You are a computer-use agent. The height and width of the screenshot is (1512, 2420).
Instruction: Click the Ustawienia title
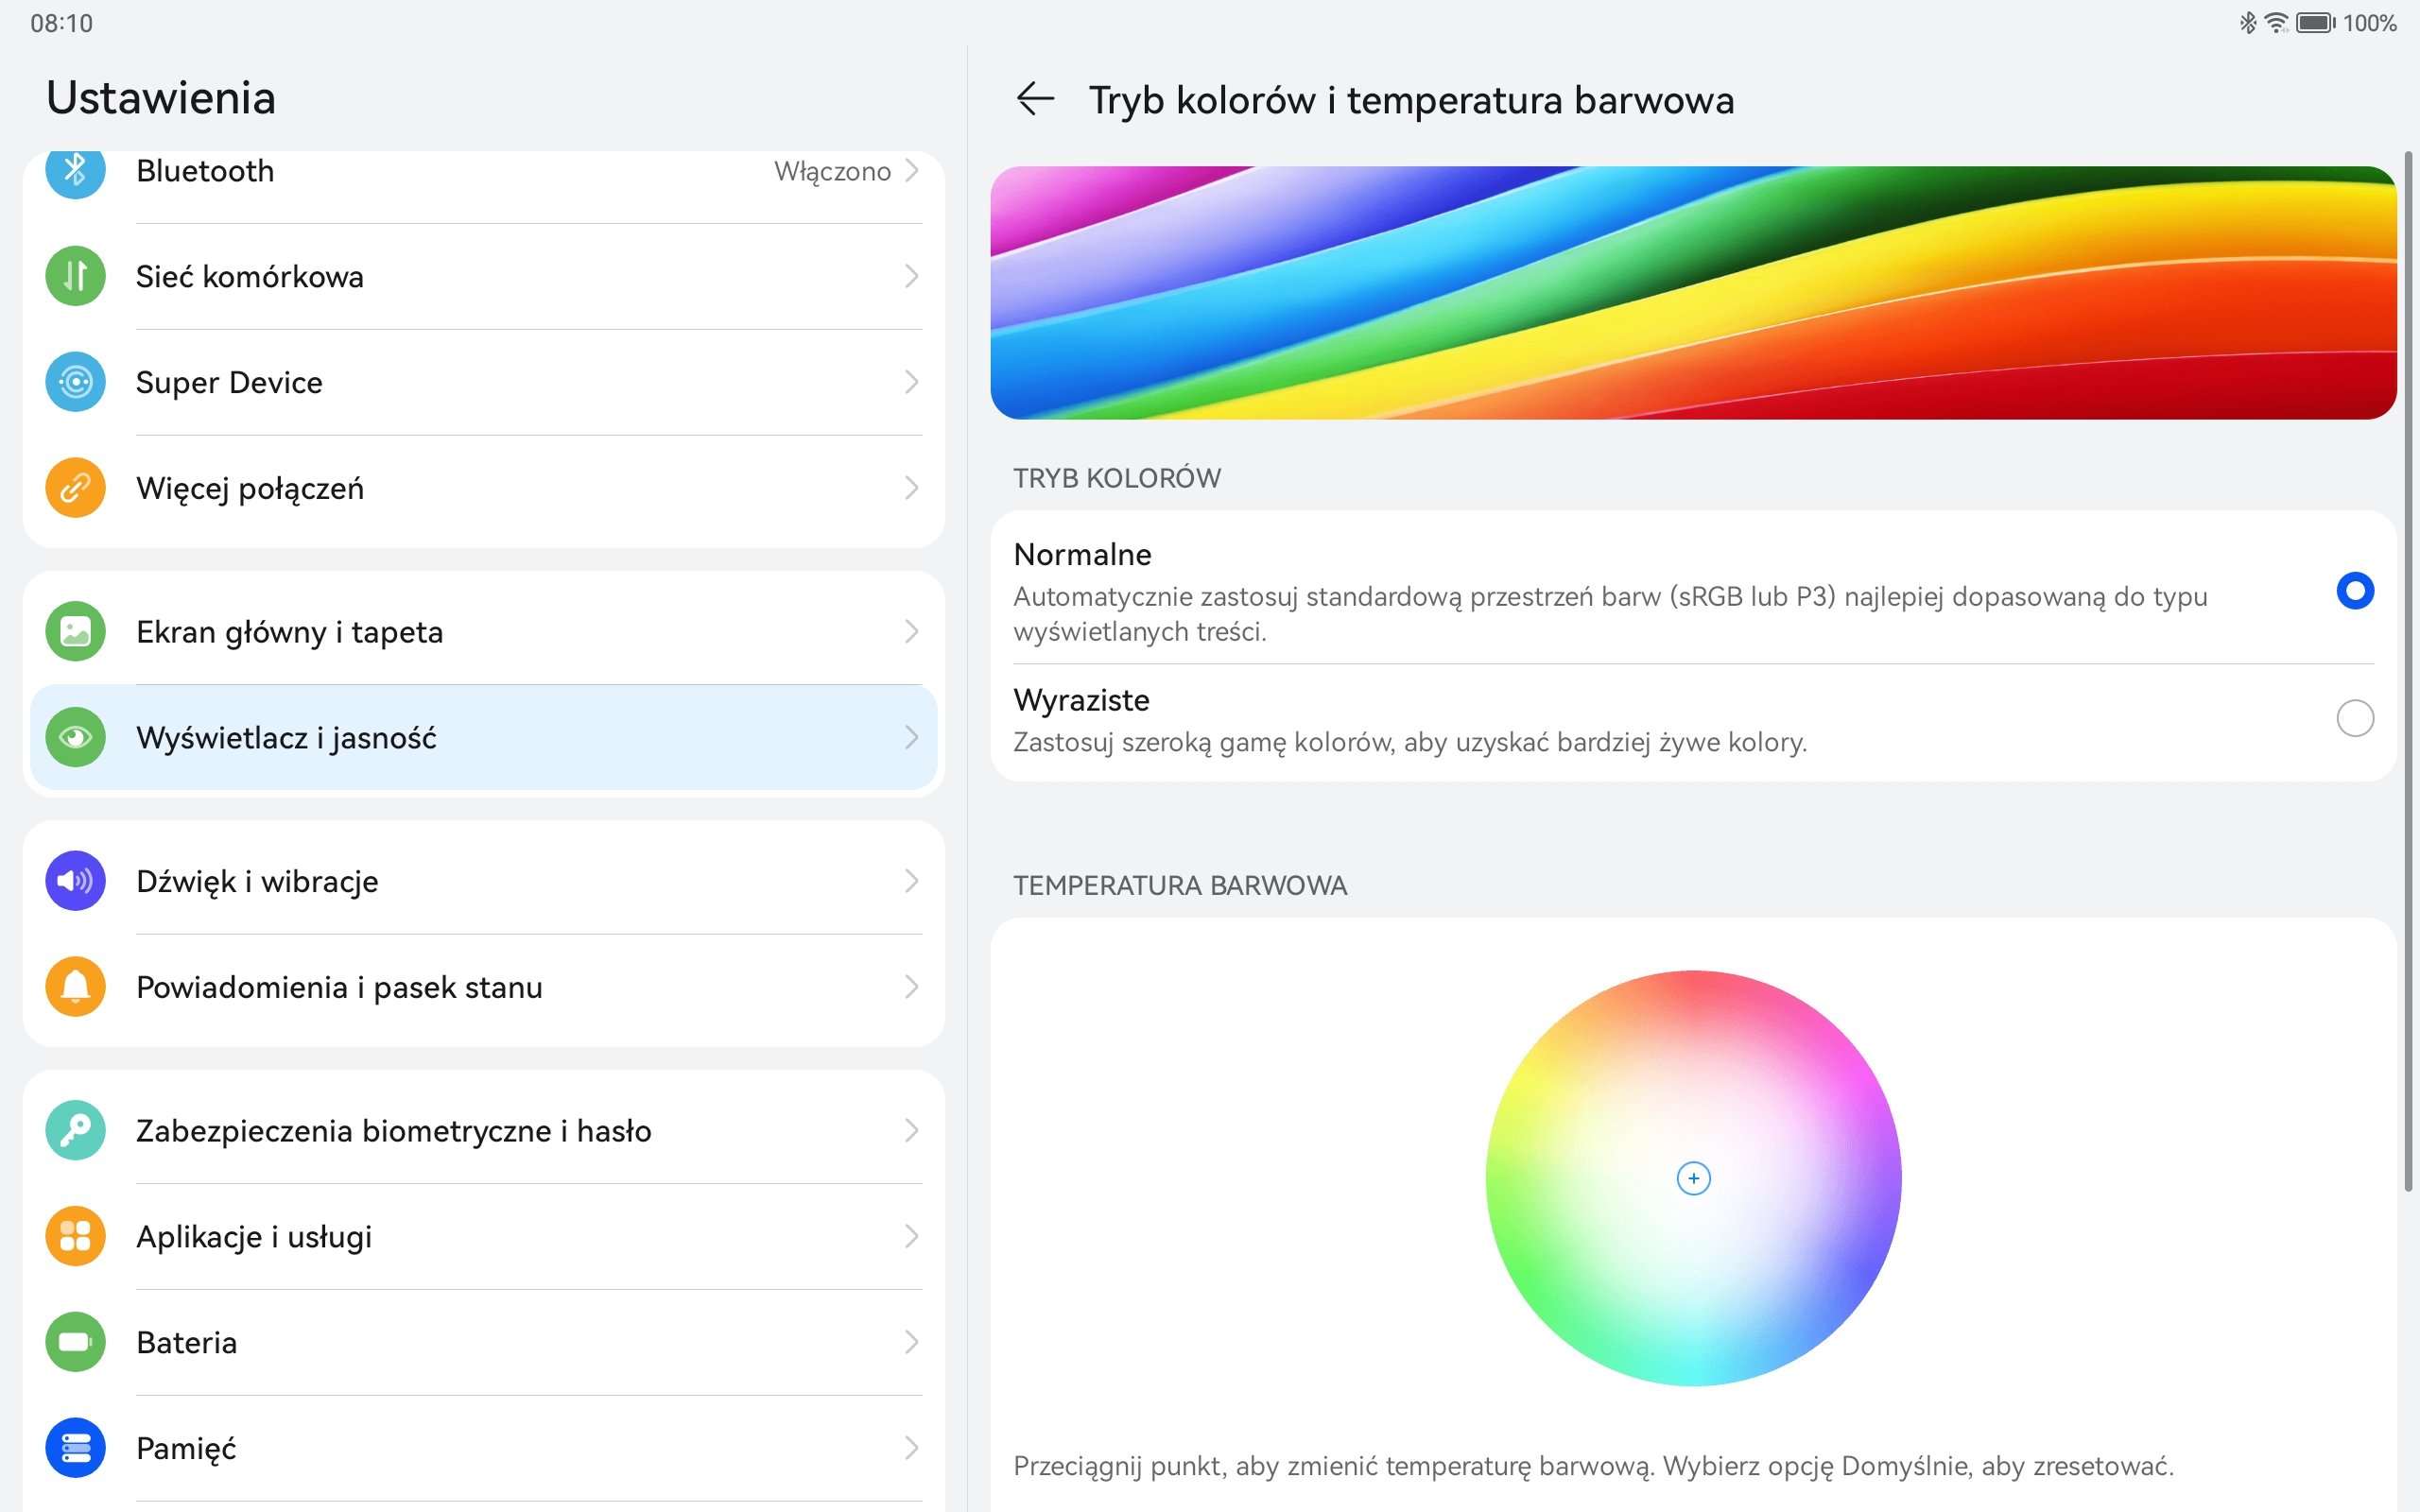click(161, 98)
